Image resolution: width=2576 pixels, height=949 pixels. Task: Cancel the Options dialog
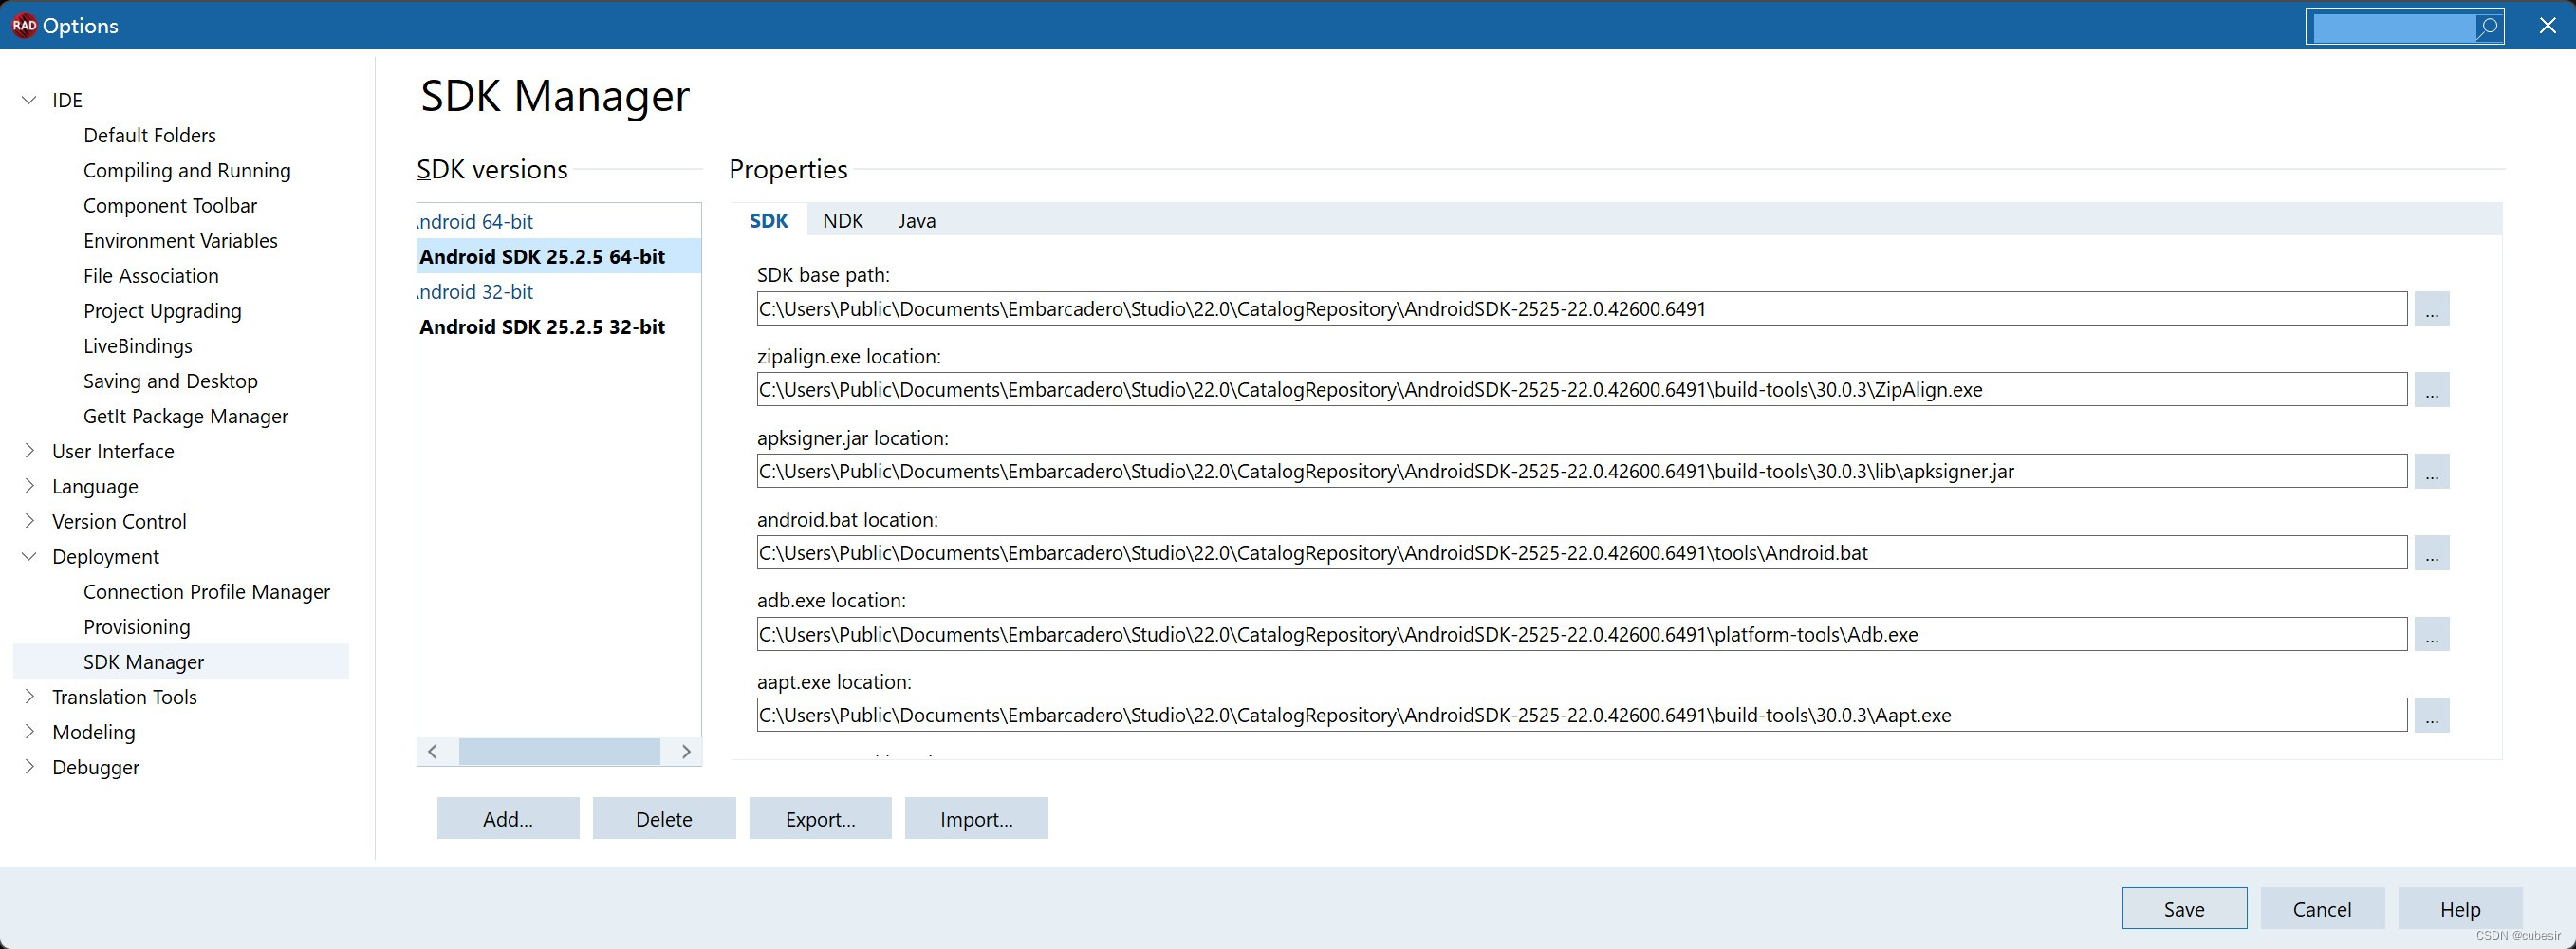(2322, 909)
